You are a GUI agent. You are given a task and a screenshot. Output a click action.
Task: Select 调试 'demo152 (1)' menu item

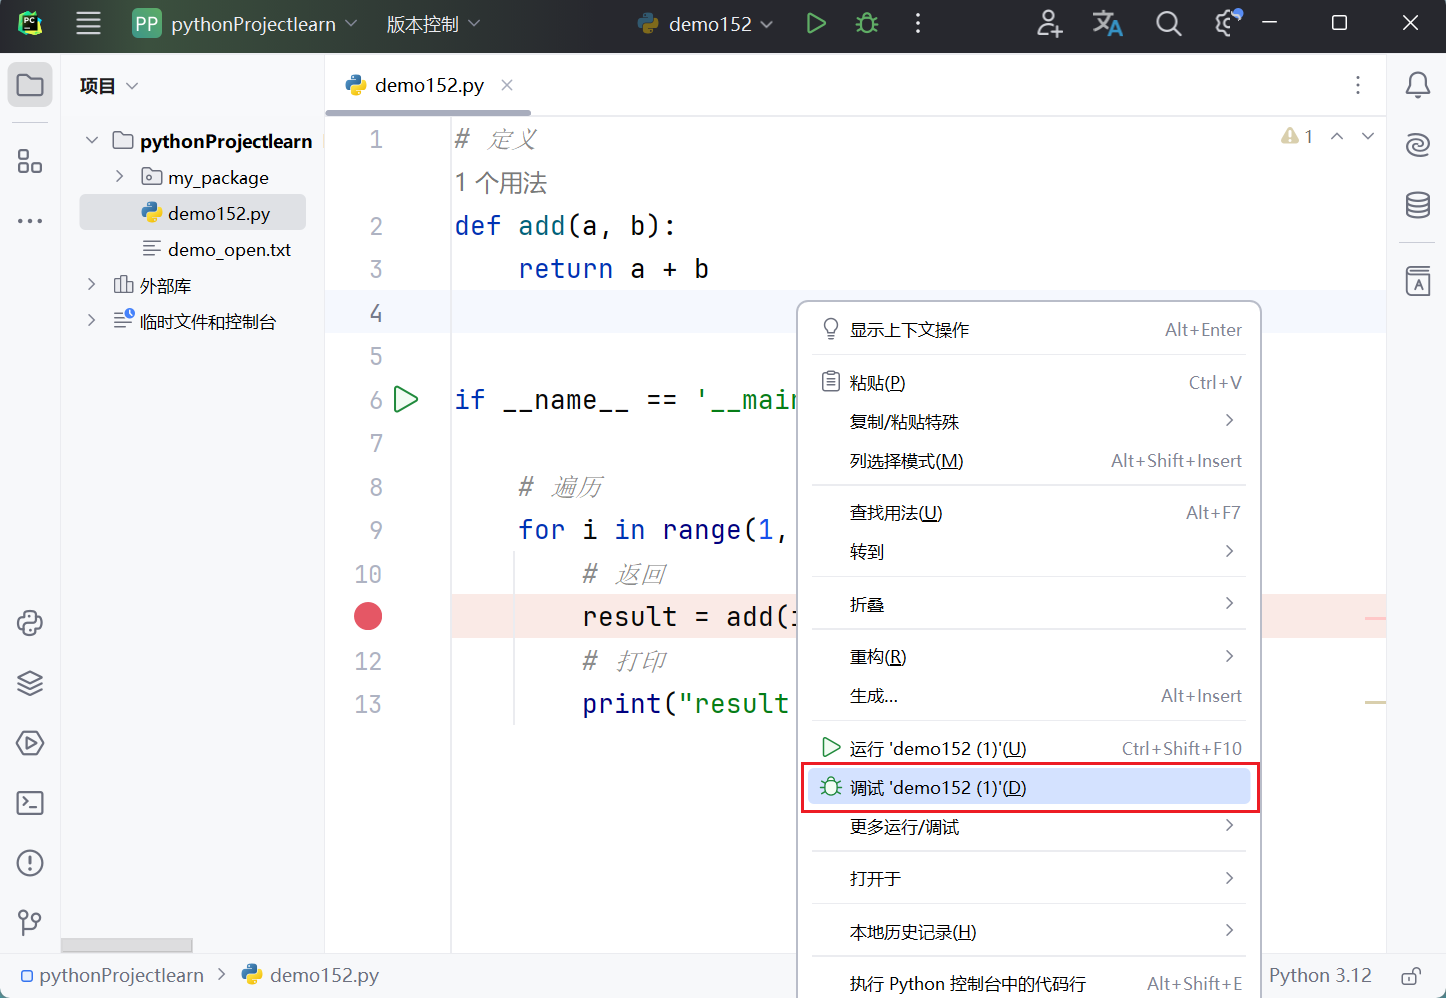[x=1029, y=787]
